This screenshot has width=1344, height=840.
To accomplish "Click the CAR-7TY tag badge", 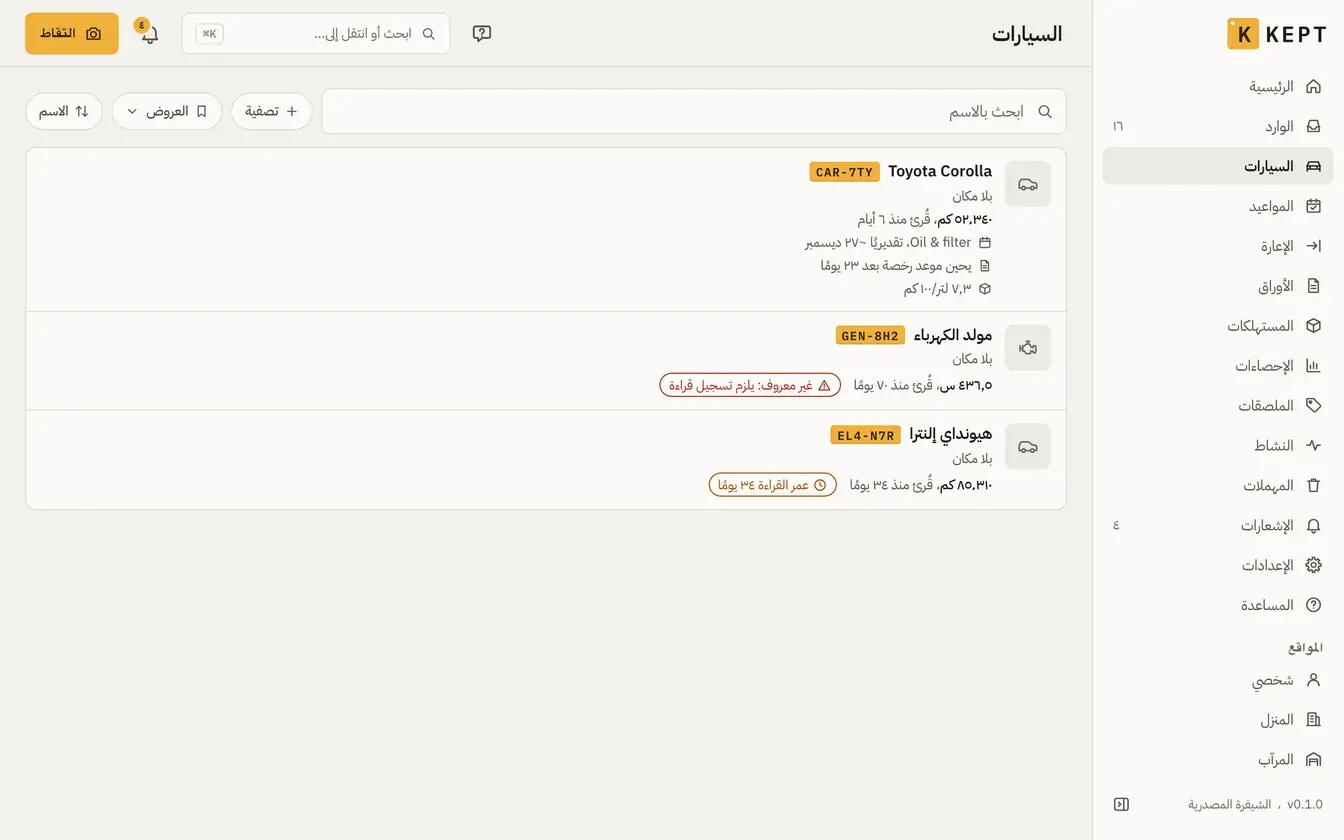I will [x=845, y=172].
